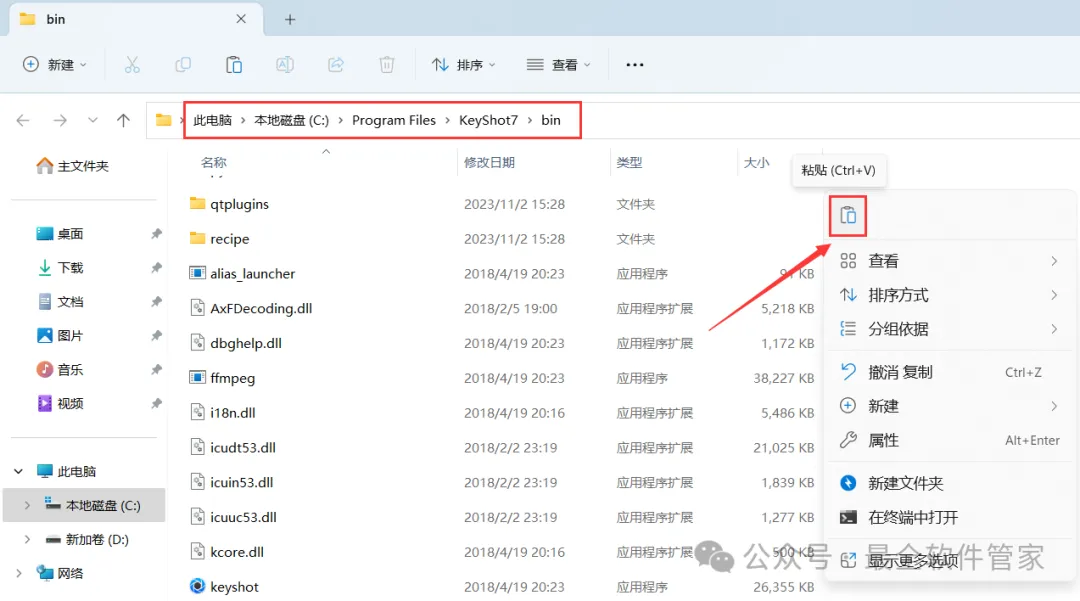Viewport: 1080px width, 601px height.
Task: Choose 撤消 复制 in context menu
Action: pyautogui.click(x=950, y=372)
